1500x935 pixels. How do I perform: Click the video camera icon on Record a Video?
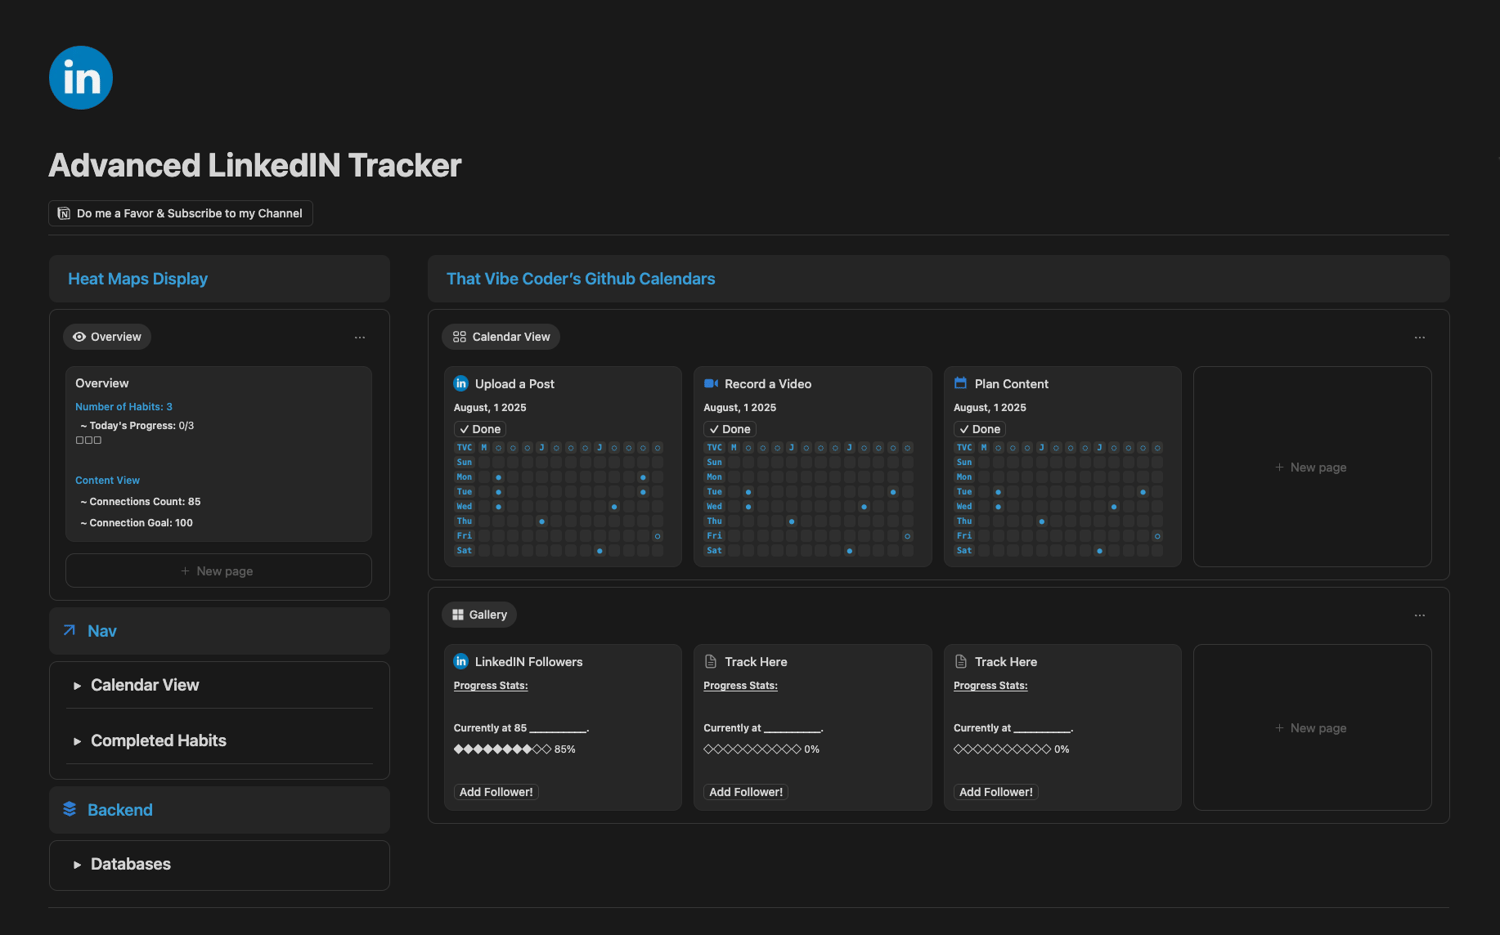(x=711, y=383)
